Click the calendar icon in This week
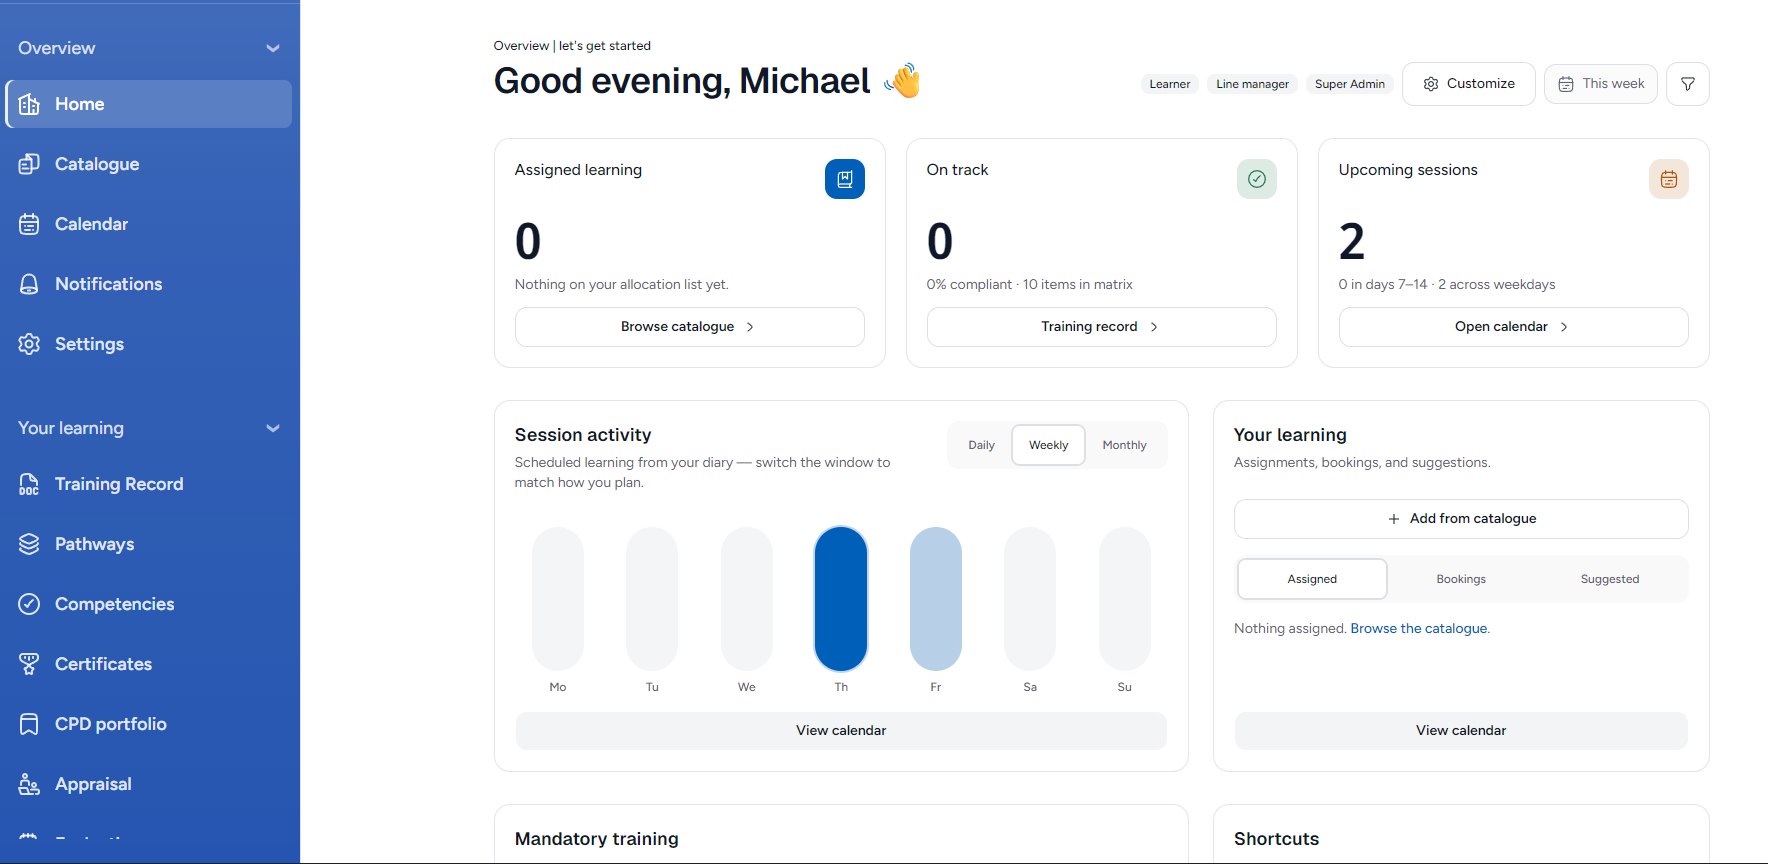This screenshot has height=864, width=1768. 1566,84
